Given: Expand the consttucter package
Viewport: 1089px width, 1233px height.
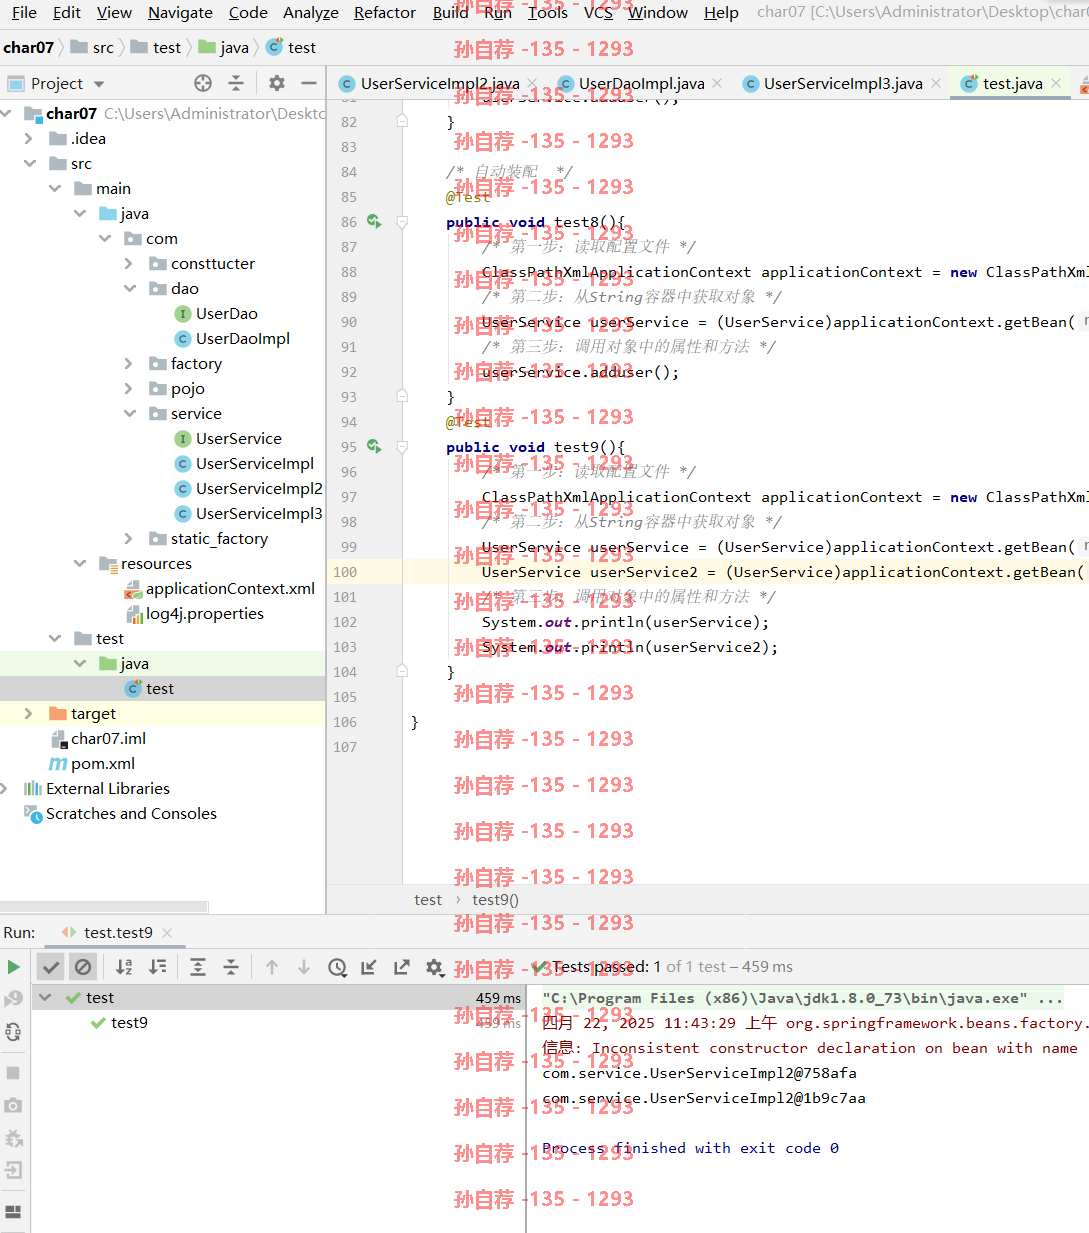Looking at the screenshot, I should tap(129, 263).
